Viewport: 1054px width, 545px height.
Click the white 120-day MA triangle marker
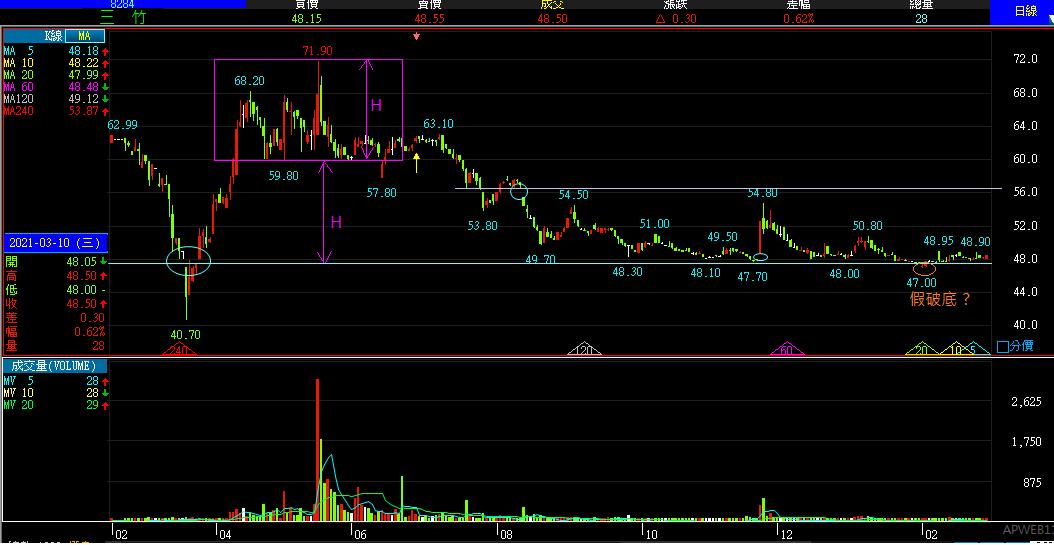tap(583, 349)
